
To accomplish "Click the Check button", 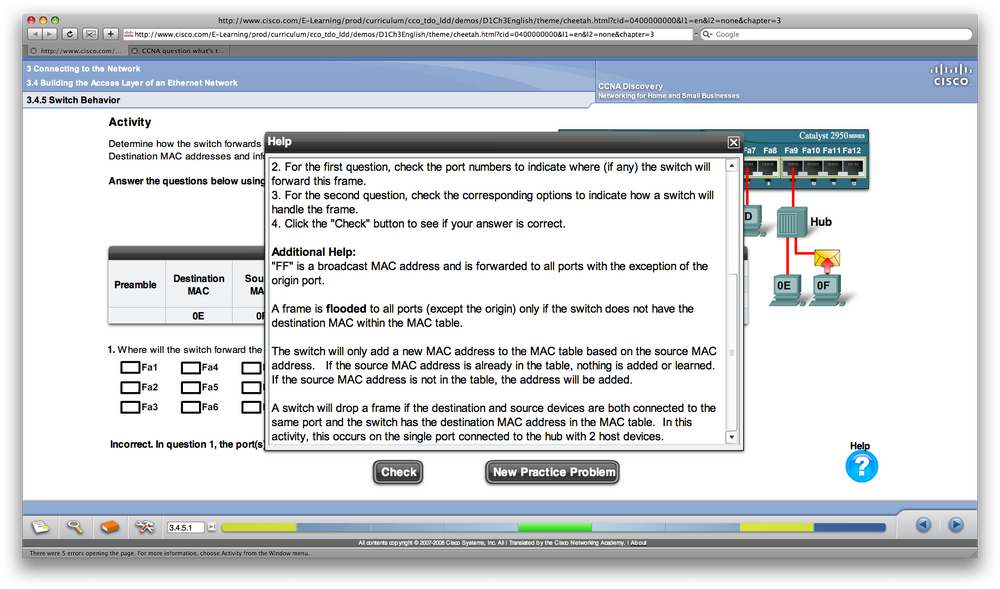I will tap(398, 472).
